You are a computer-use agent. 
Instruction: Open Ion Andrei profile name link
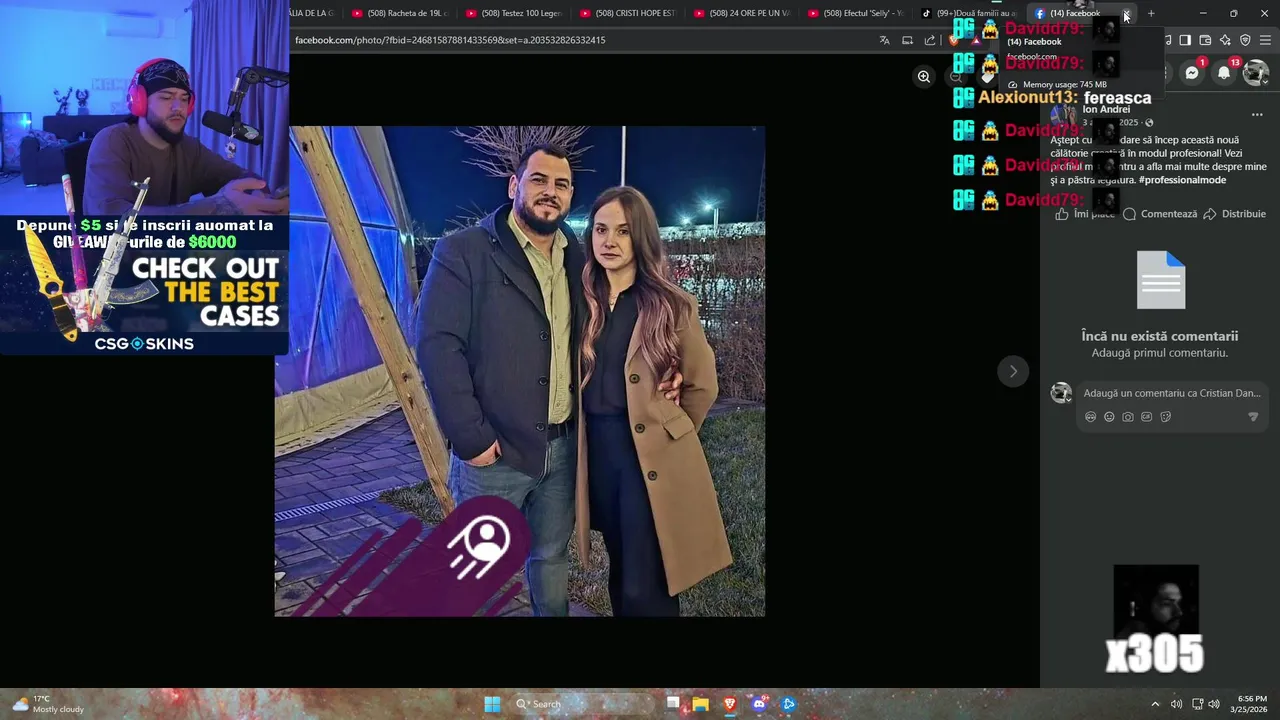click(1106, 109)
